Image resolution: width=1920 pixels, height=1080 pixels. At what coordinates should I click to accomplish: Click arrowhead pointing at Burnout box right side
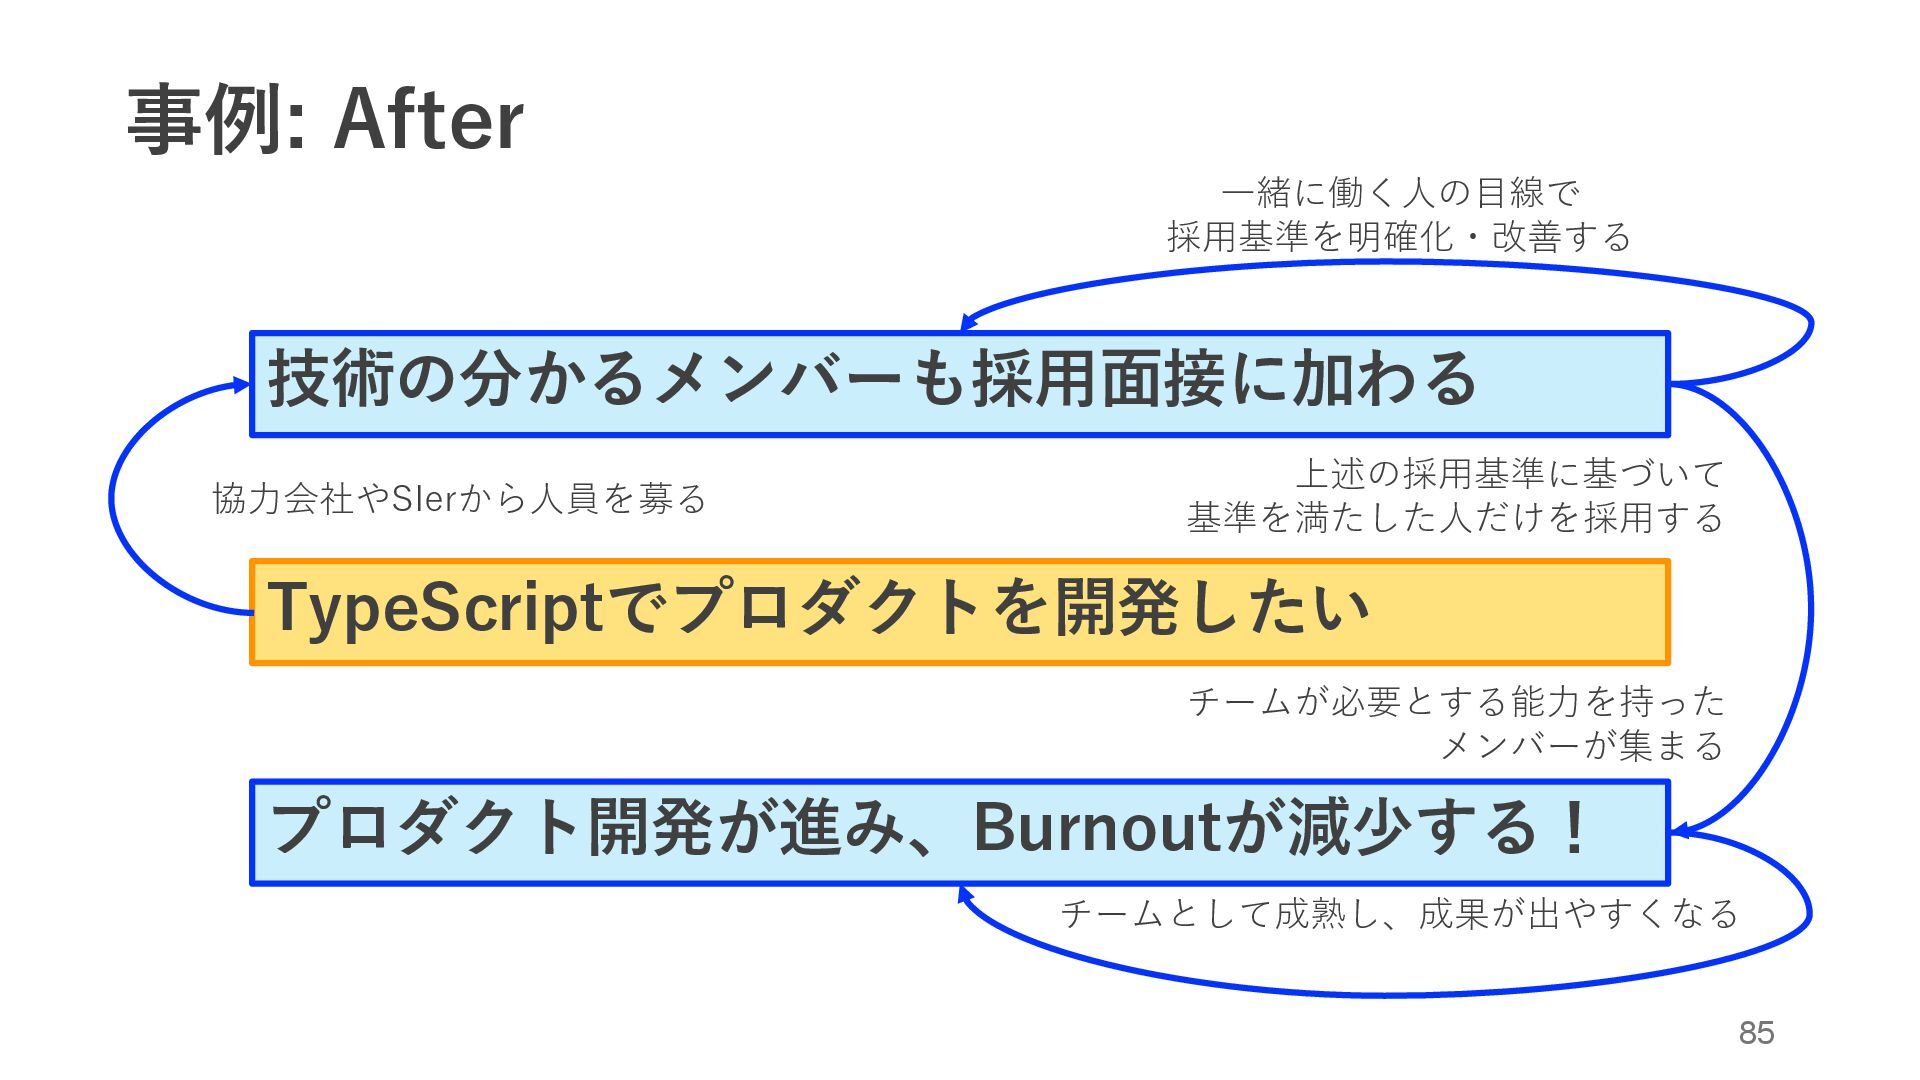coord(1681,831)
